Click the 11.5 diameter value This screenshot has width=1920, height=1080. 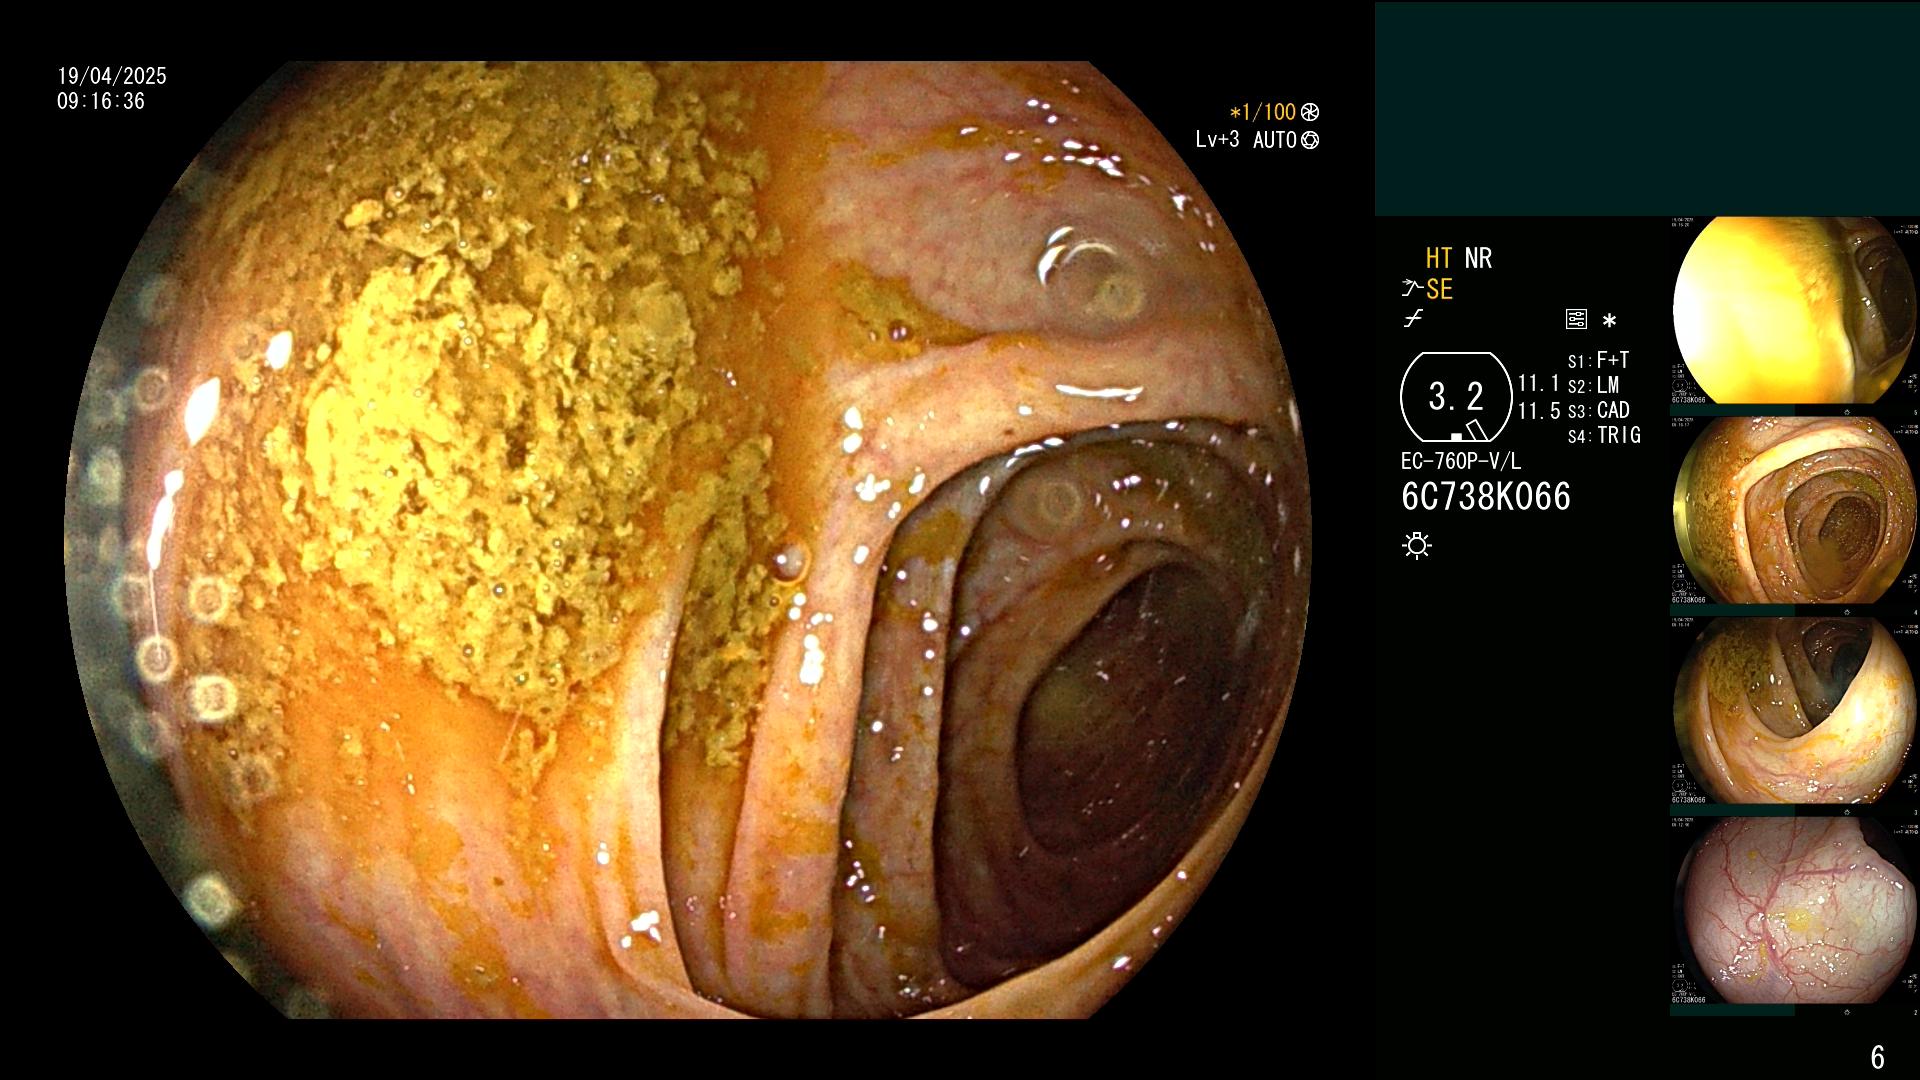coord(1539,411)
